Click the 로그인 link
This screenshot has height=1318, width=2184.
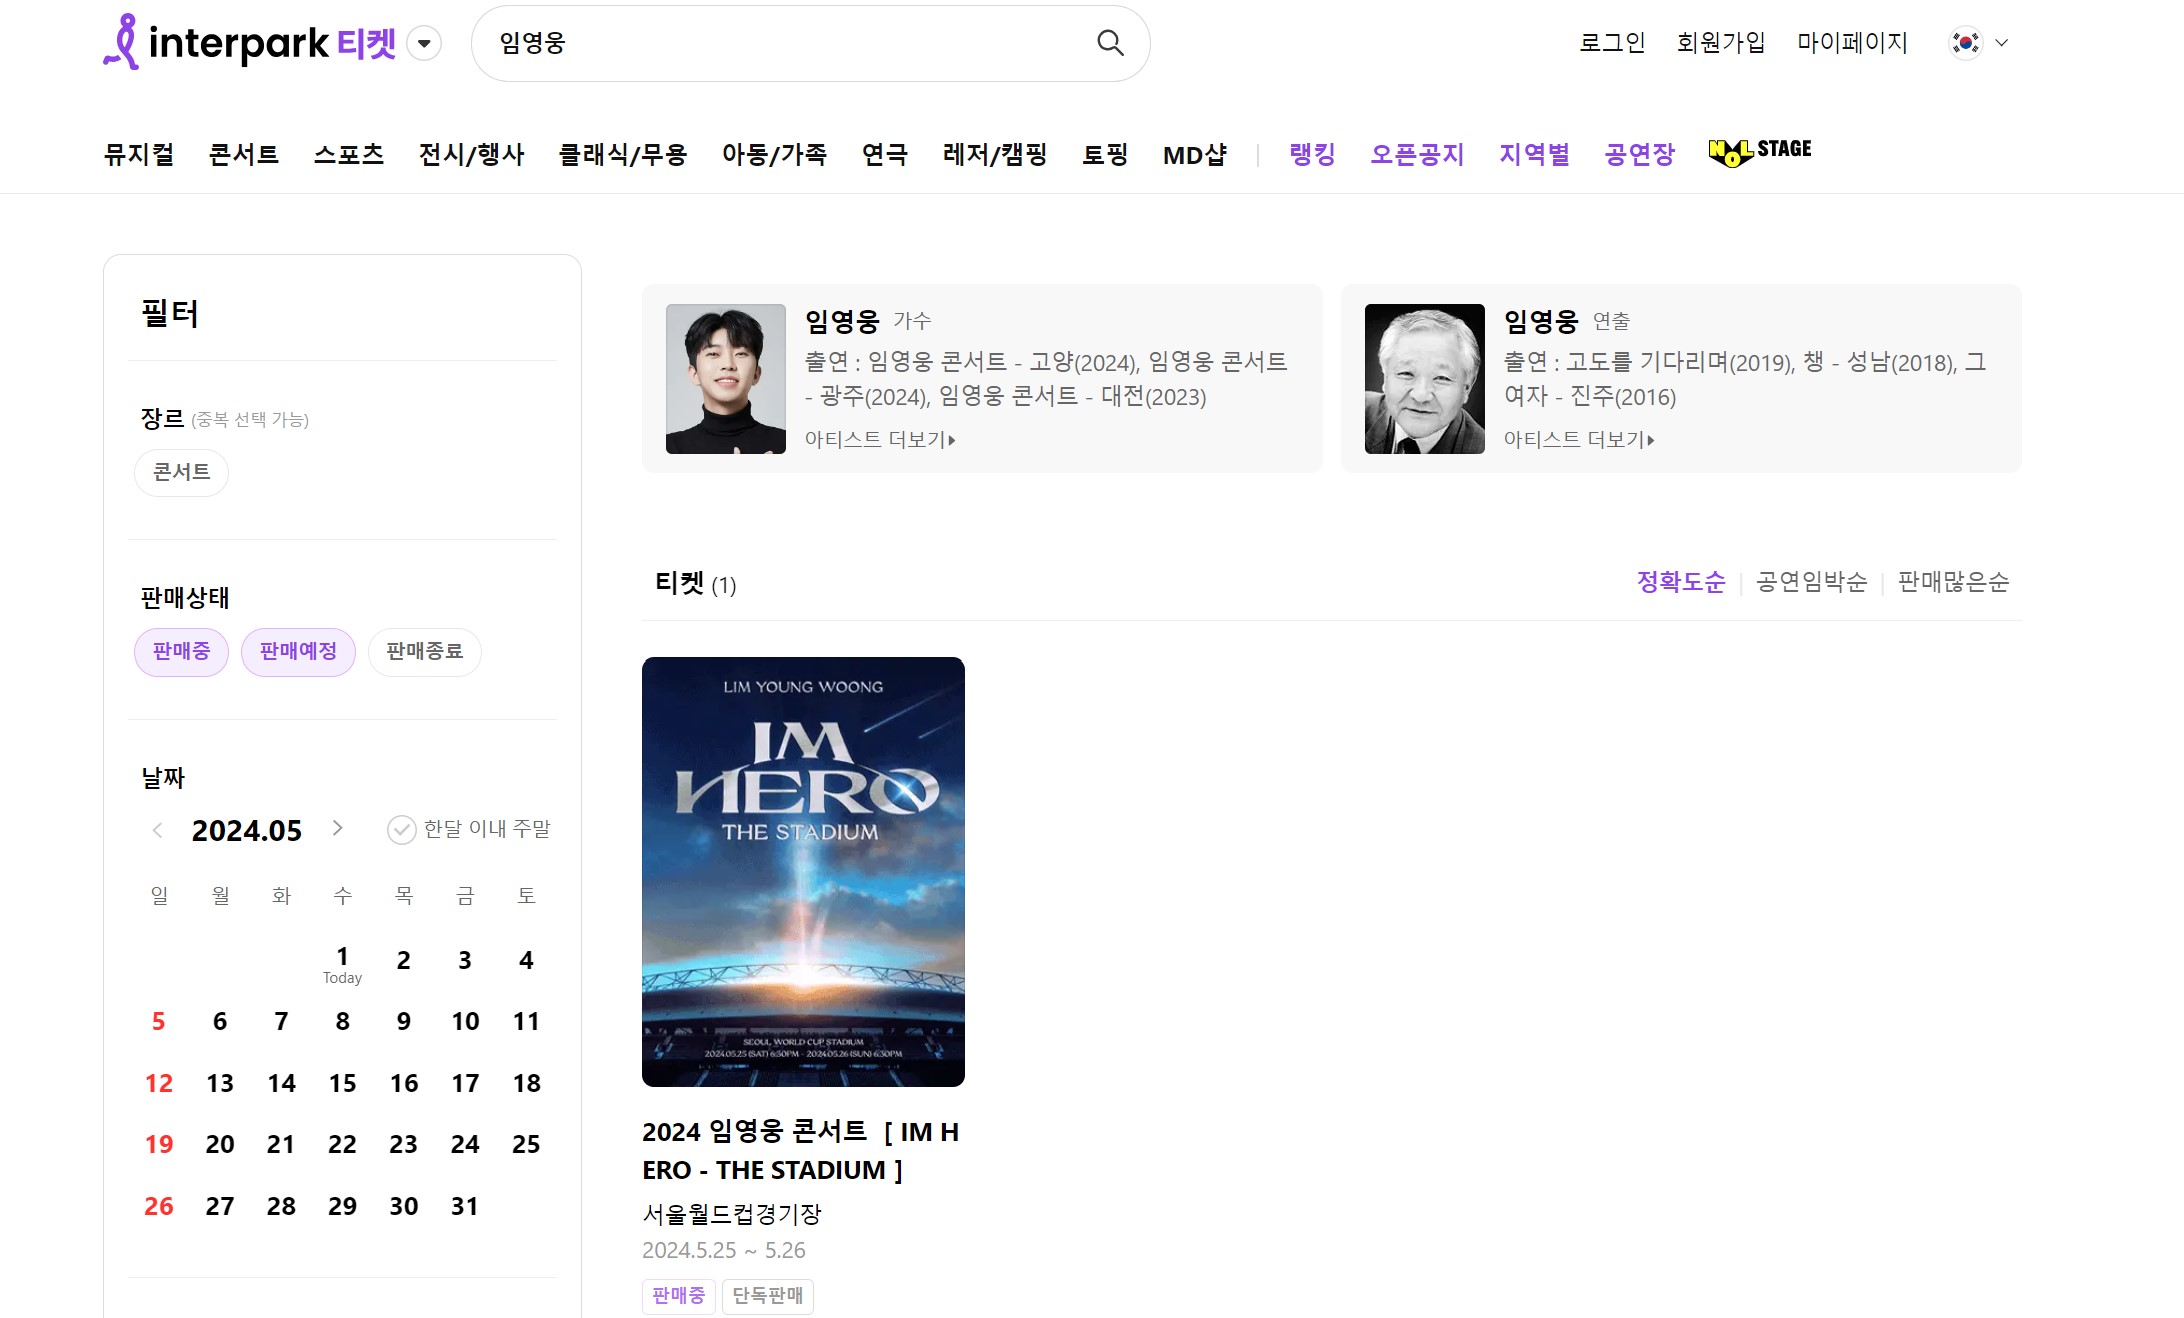click(x=1611, y=43)
